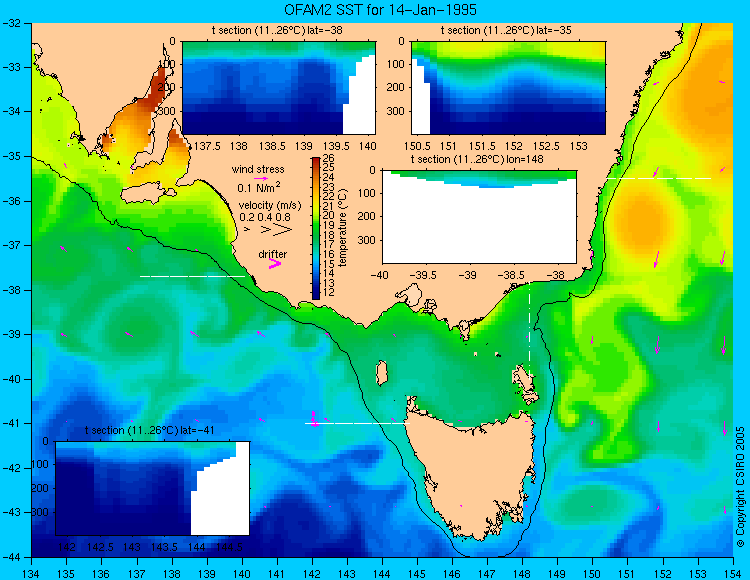Screen dimensions: 750x580
Task: Select the lat=-38 temperature section inset plot
Action: click(279, 88)
